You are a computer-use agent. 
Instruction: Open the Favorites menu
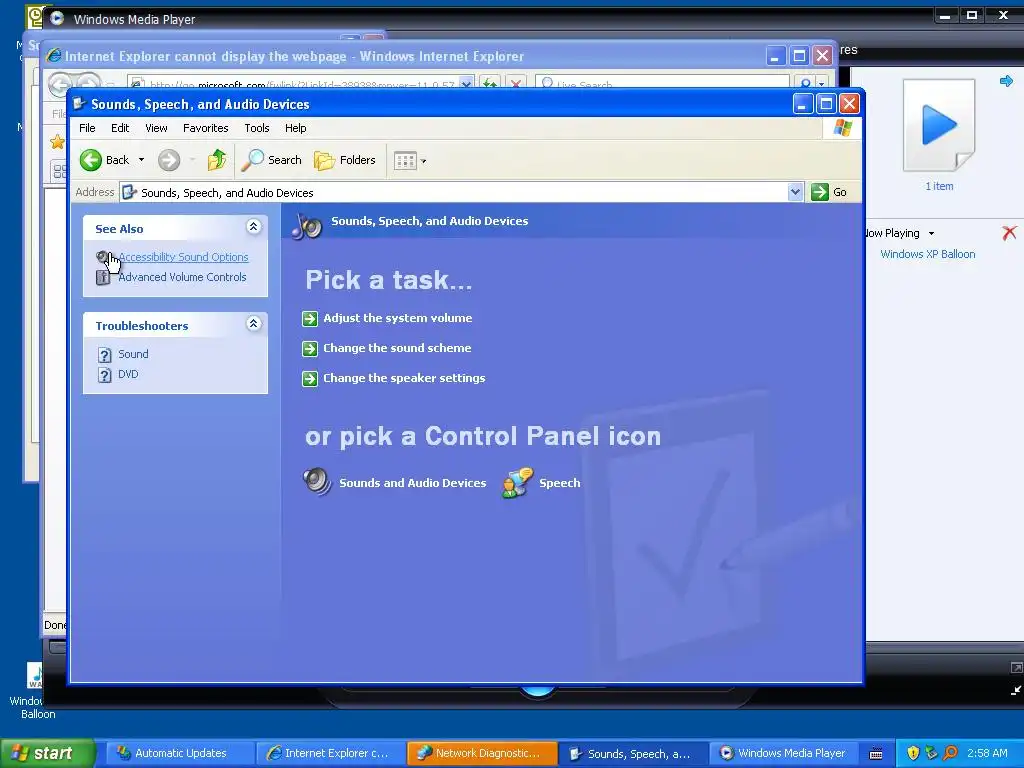[x=206, y=128]
